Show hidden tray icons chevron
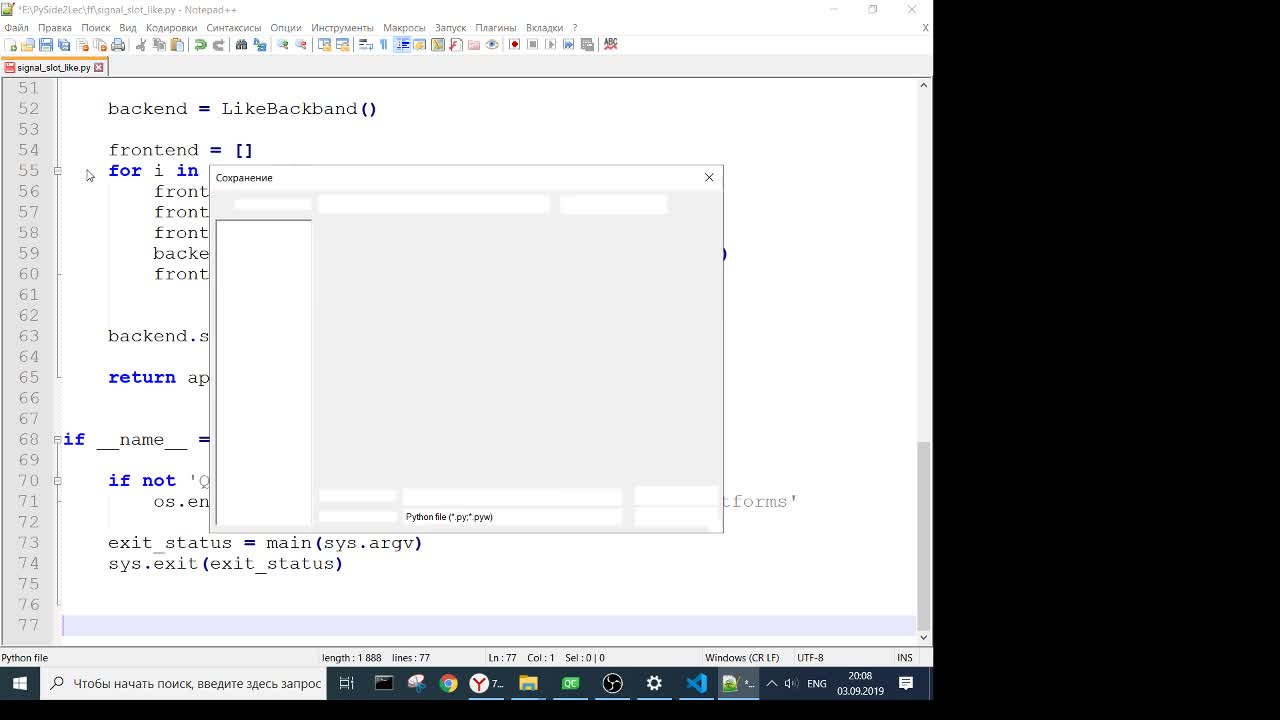Viewport: 1280px width, 720px height. pos(771,683)
